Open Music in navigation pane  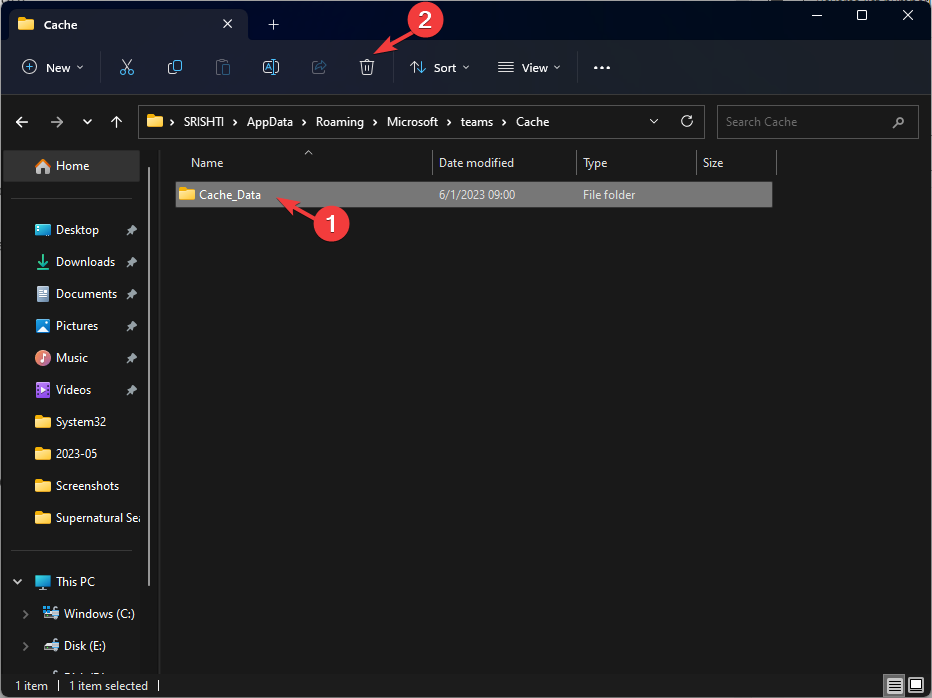pos(72,359)
